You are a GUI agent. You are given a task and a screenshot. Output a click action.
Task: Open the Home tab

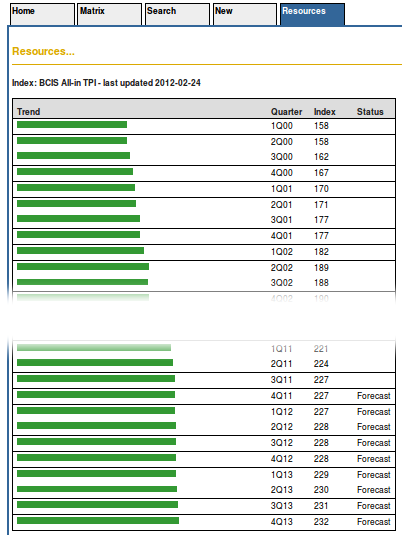[x=42, y=14]
